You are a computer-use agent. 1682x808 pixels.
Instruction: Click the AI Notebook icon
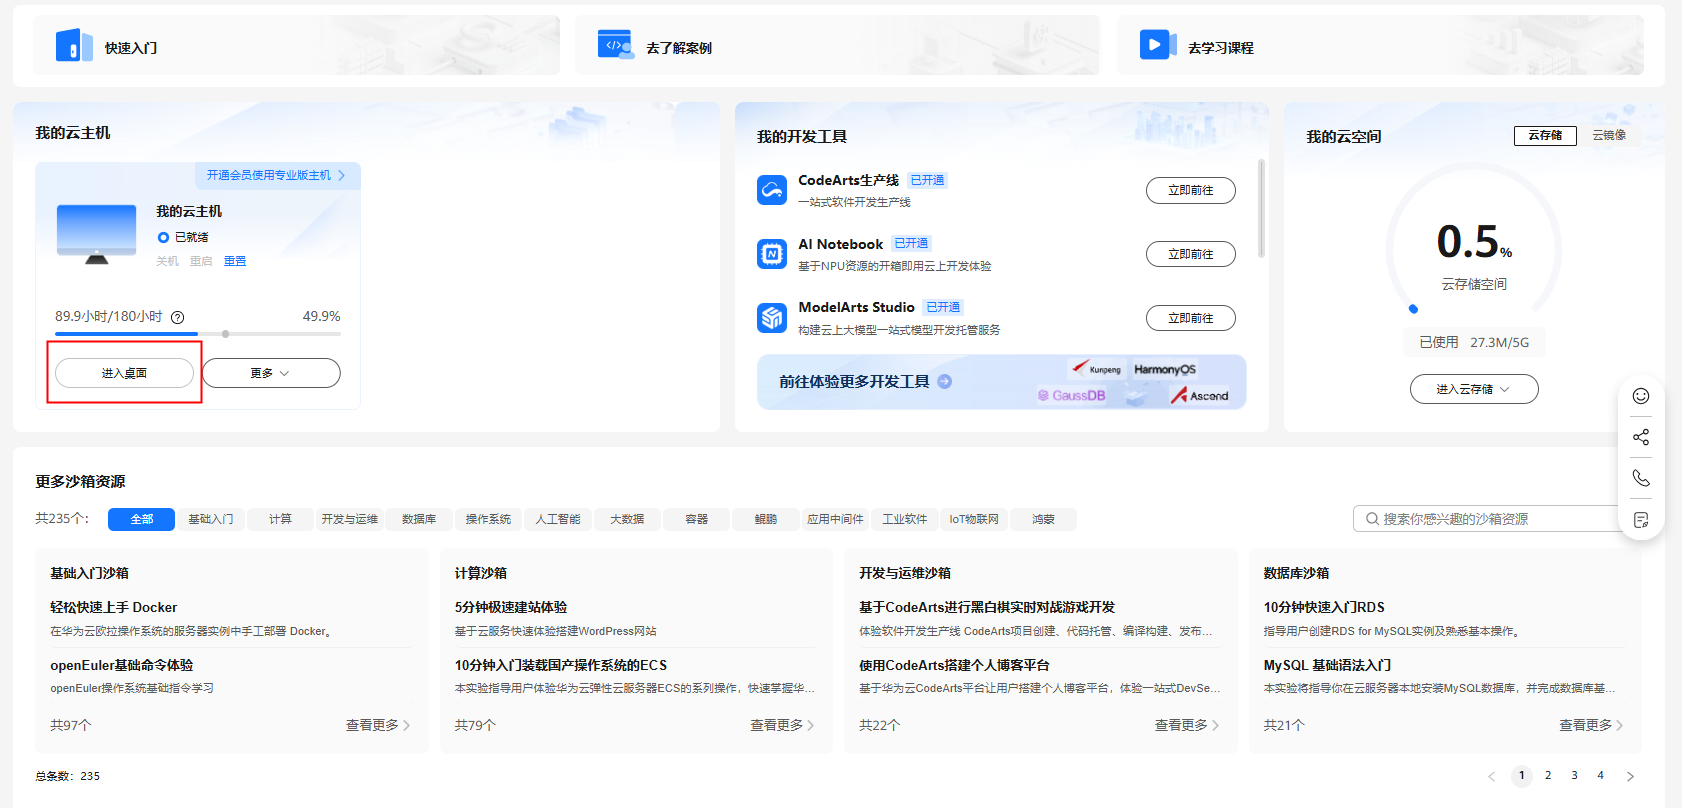772,254
